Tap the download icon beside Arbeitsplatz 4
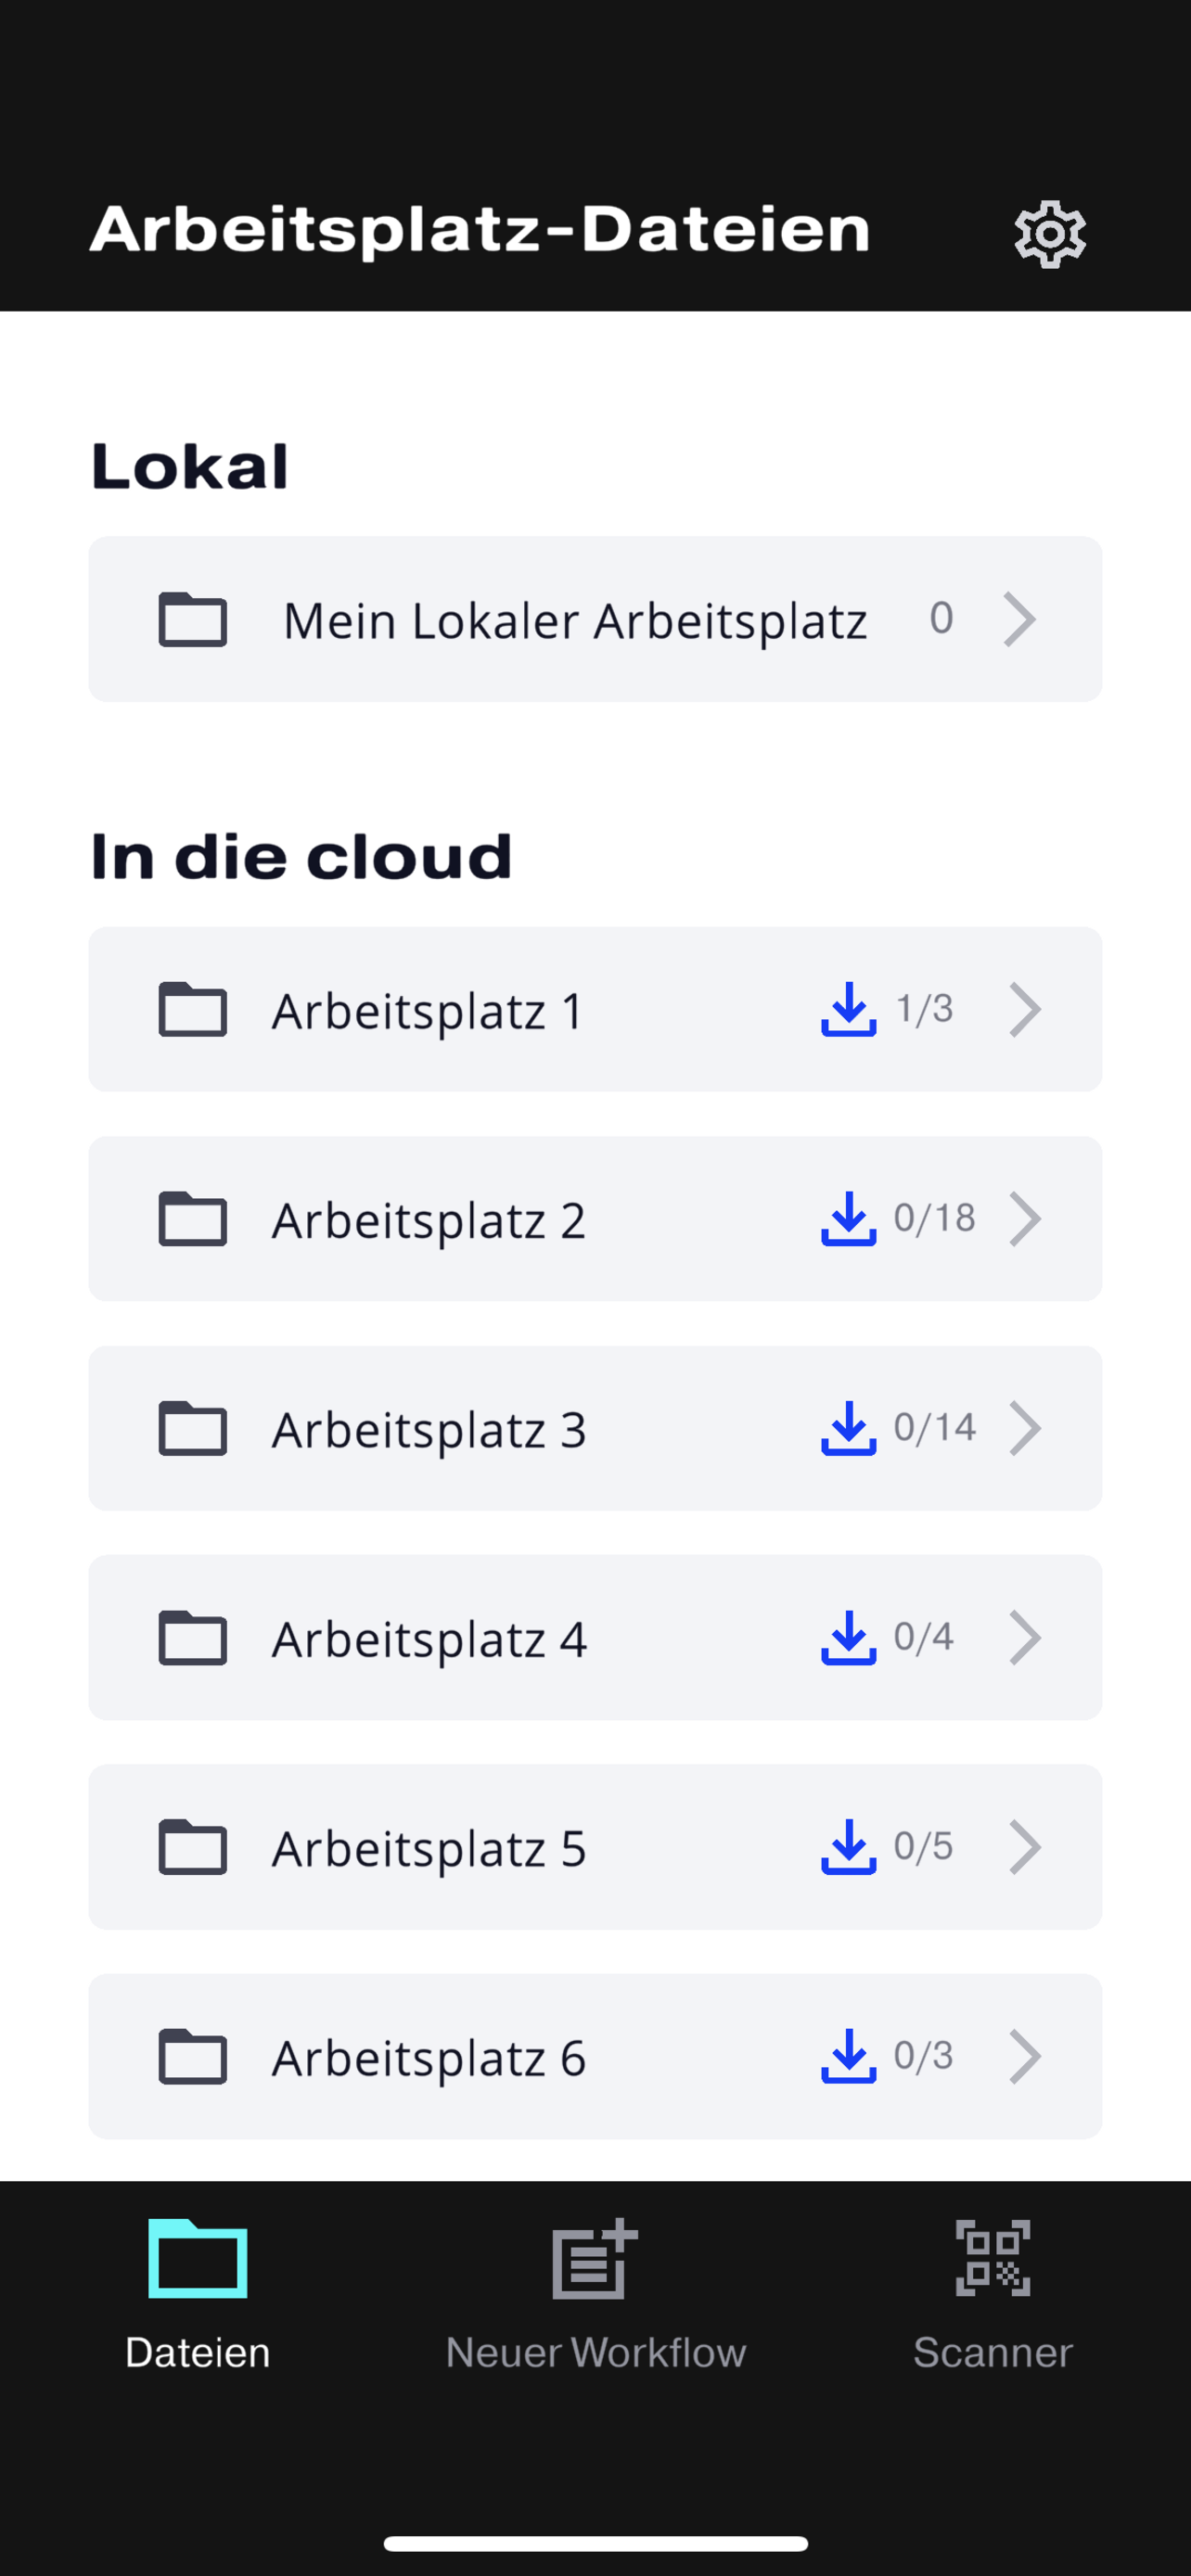1191x2576 pixels. click(848, 1637)
